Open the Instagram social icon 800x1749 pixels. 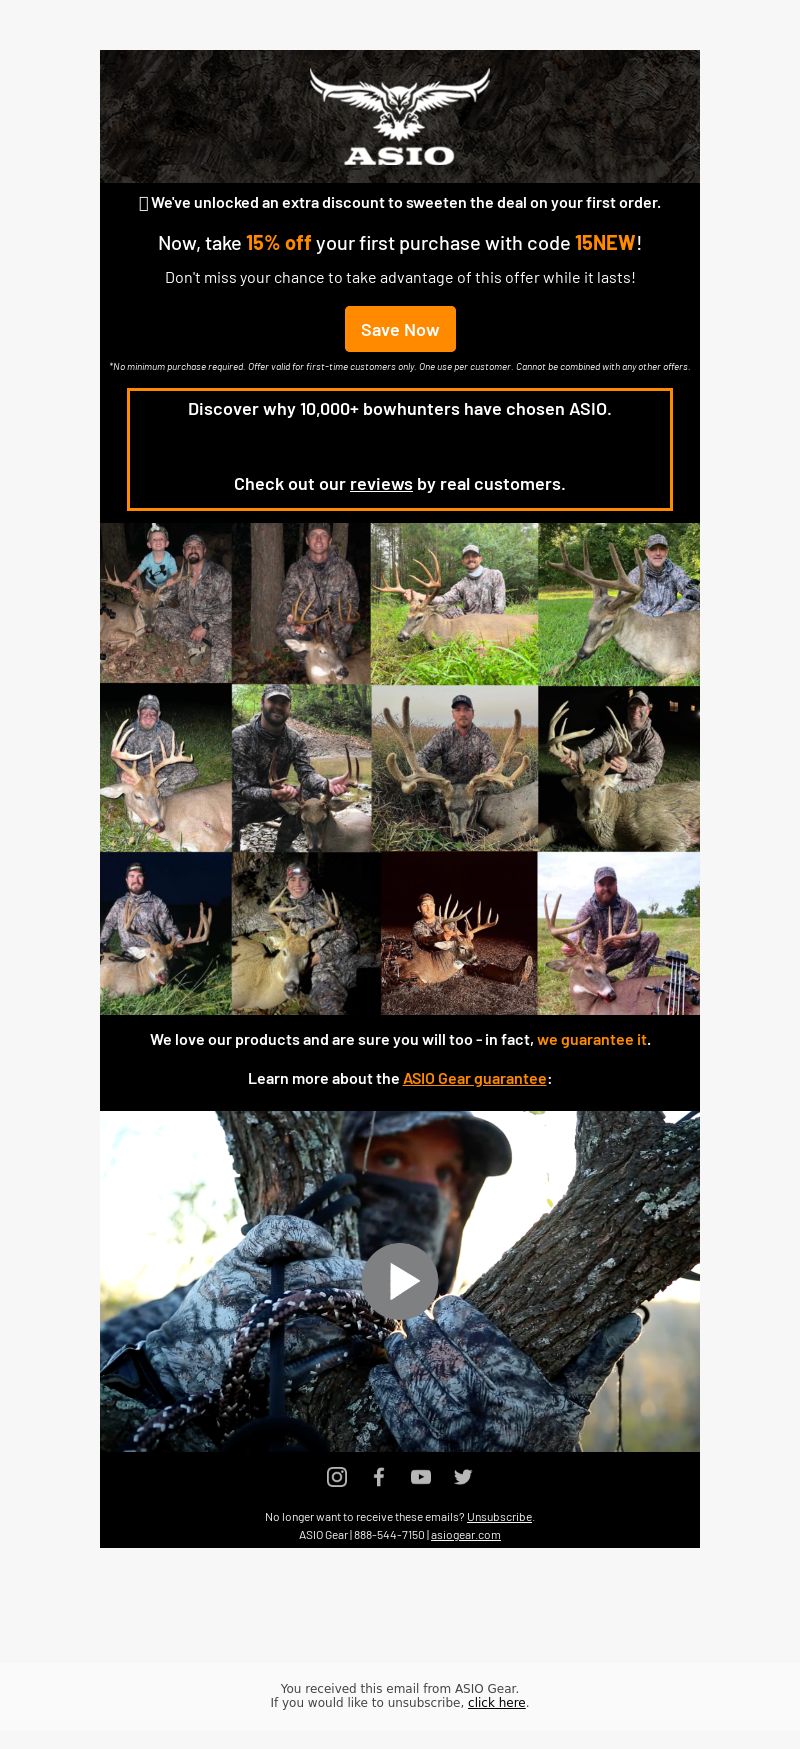point(337,1477)
